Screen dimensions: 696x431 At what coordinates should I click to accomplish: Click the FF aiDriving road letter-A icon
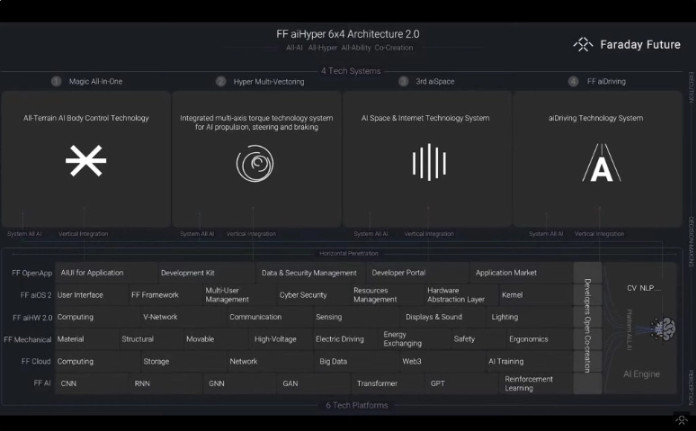[x=601, y=162]
